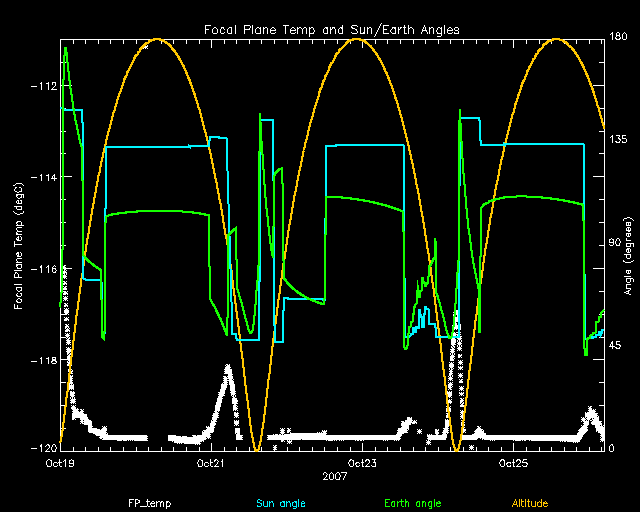Click the 135 degree right axis label
Image resolution: width=640 pixels, height=512 pixels.
[618, 140]
